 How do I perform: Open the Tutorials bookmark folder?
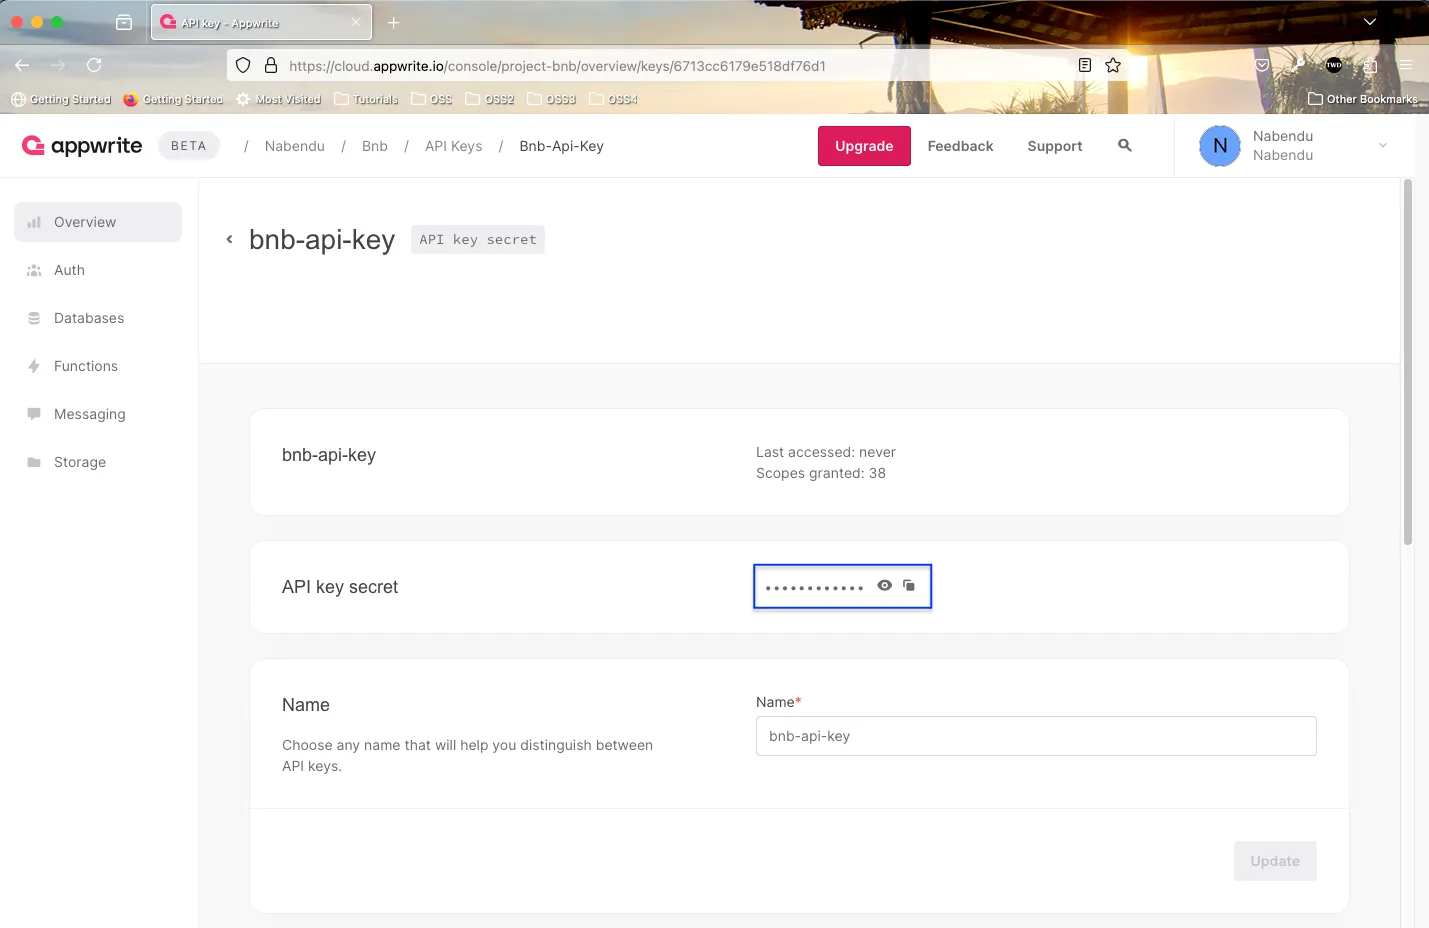[x=366, y=99]
